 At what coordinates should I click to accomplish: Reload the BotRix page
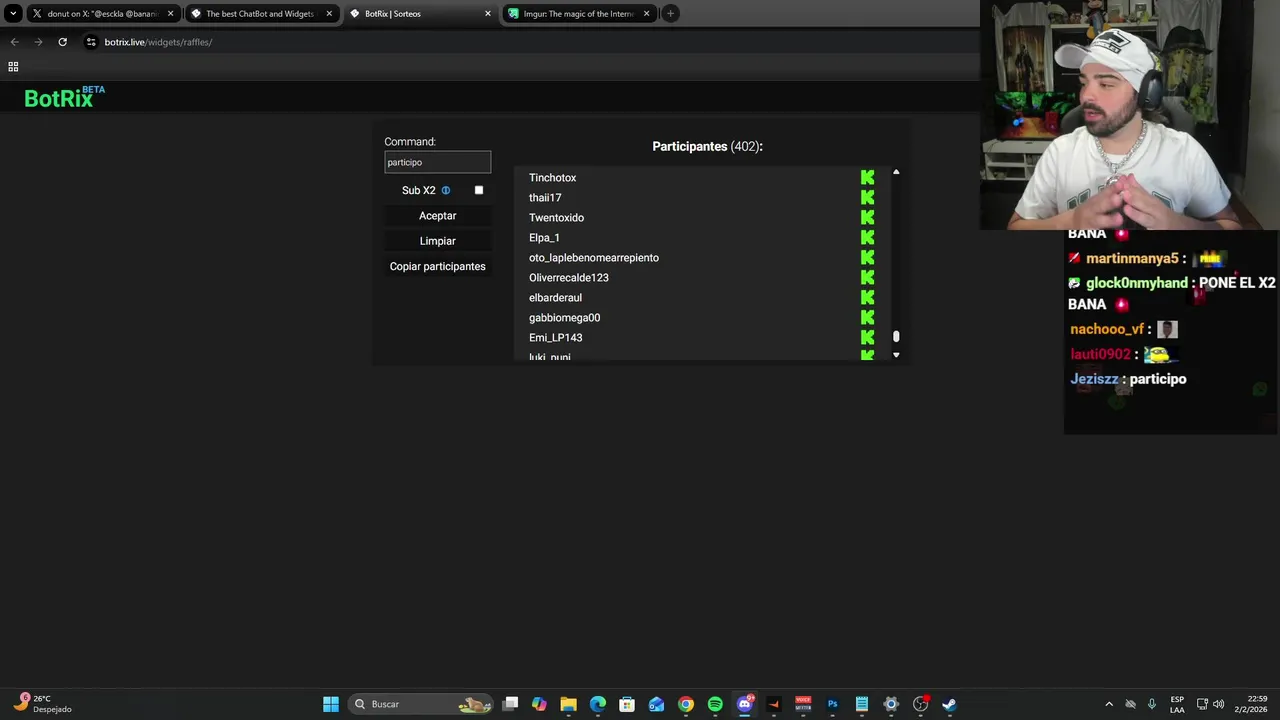click(x=62, y=42)
